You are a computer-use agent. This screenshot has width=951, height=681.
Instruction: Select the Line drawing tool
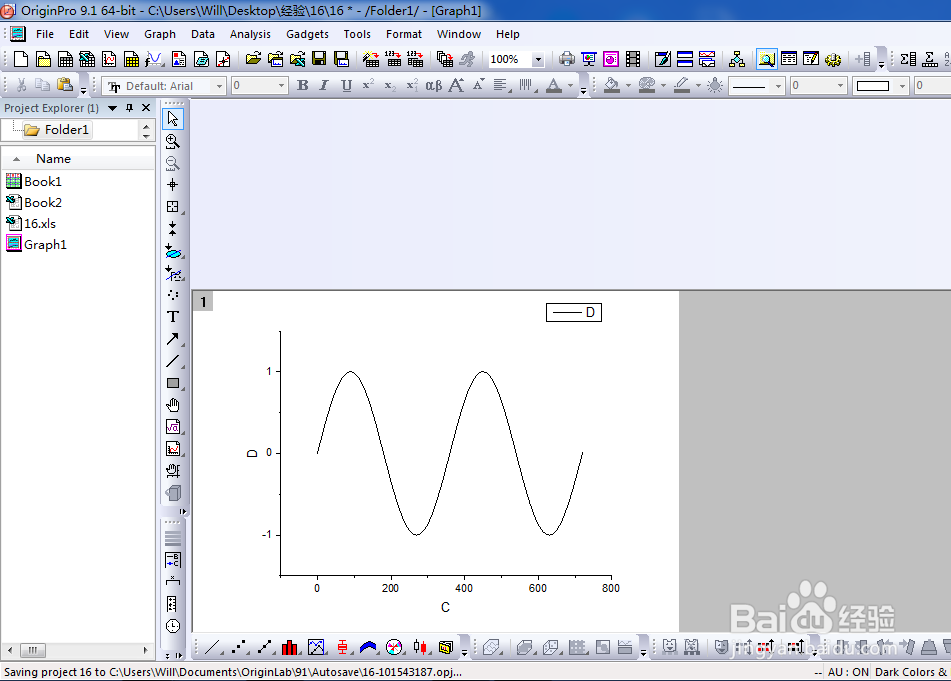coord(173,361)
